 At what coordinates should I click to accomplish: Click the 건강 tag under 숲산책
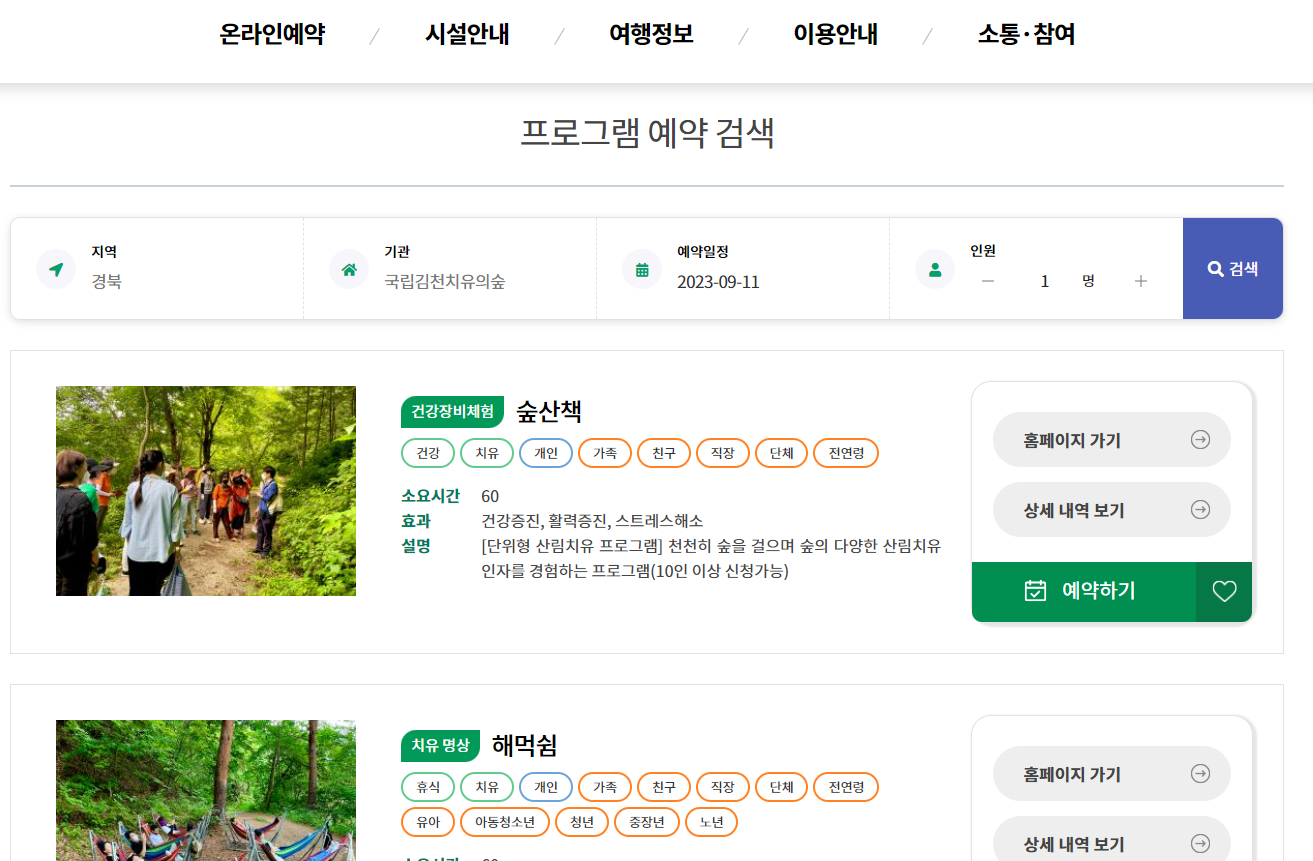[428, 453]
